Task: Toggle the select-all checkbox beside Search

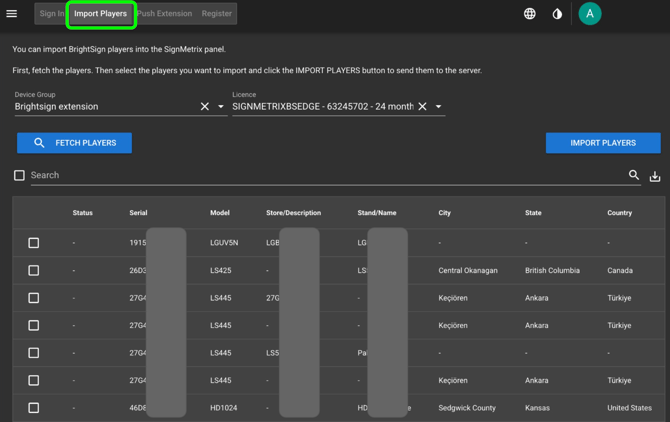Action: click(19, 175)
